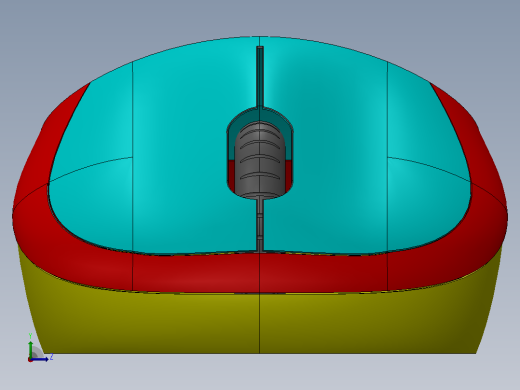The width and height of the screenshot is (520, 390).
Task: Click the empty gray background above the model
Action: click(260, 17)
